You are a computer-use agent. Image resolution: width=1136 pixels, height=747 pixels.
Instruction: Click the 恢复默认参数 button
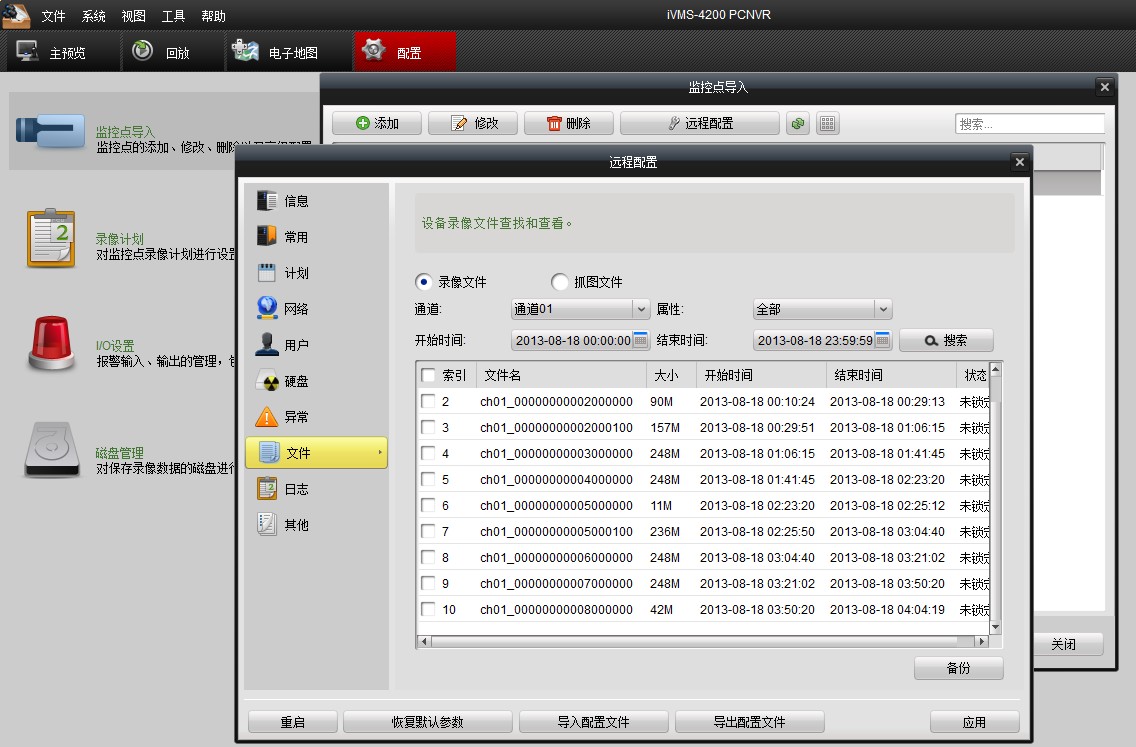click(x=427, y=722)
